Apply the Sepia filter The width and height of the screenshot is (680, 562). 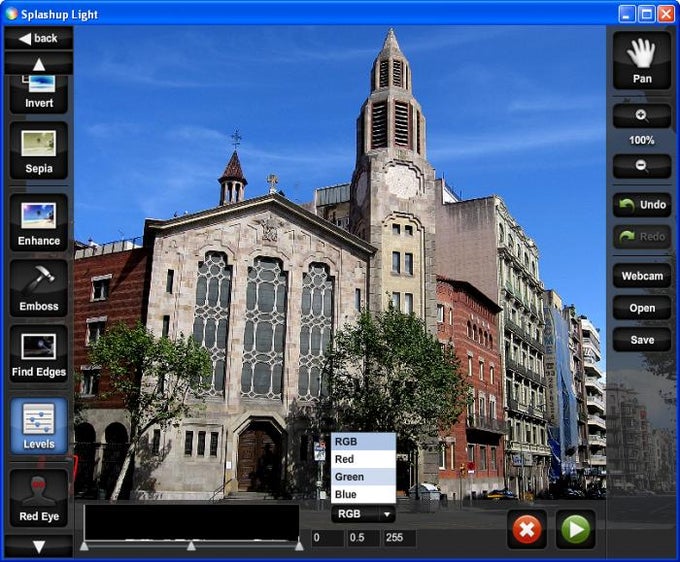pyautogui.click(x=39, y=150)
